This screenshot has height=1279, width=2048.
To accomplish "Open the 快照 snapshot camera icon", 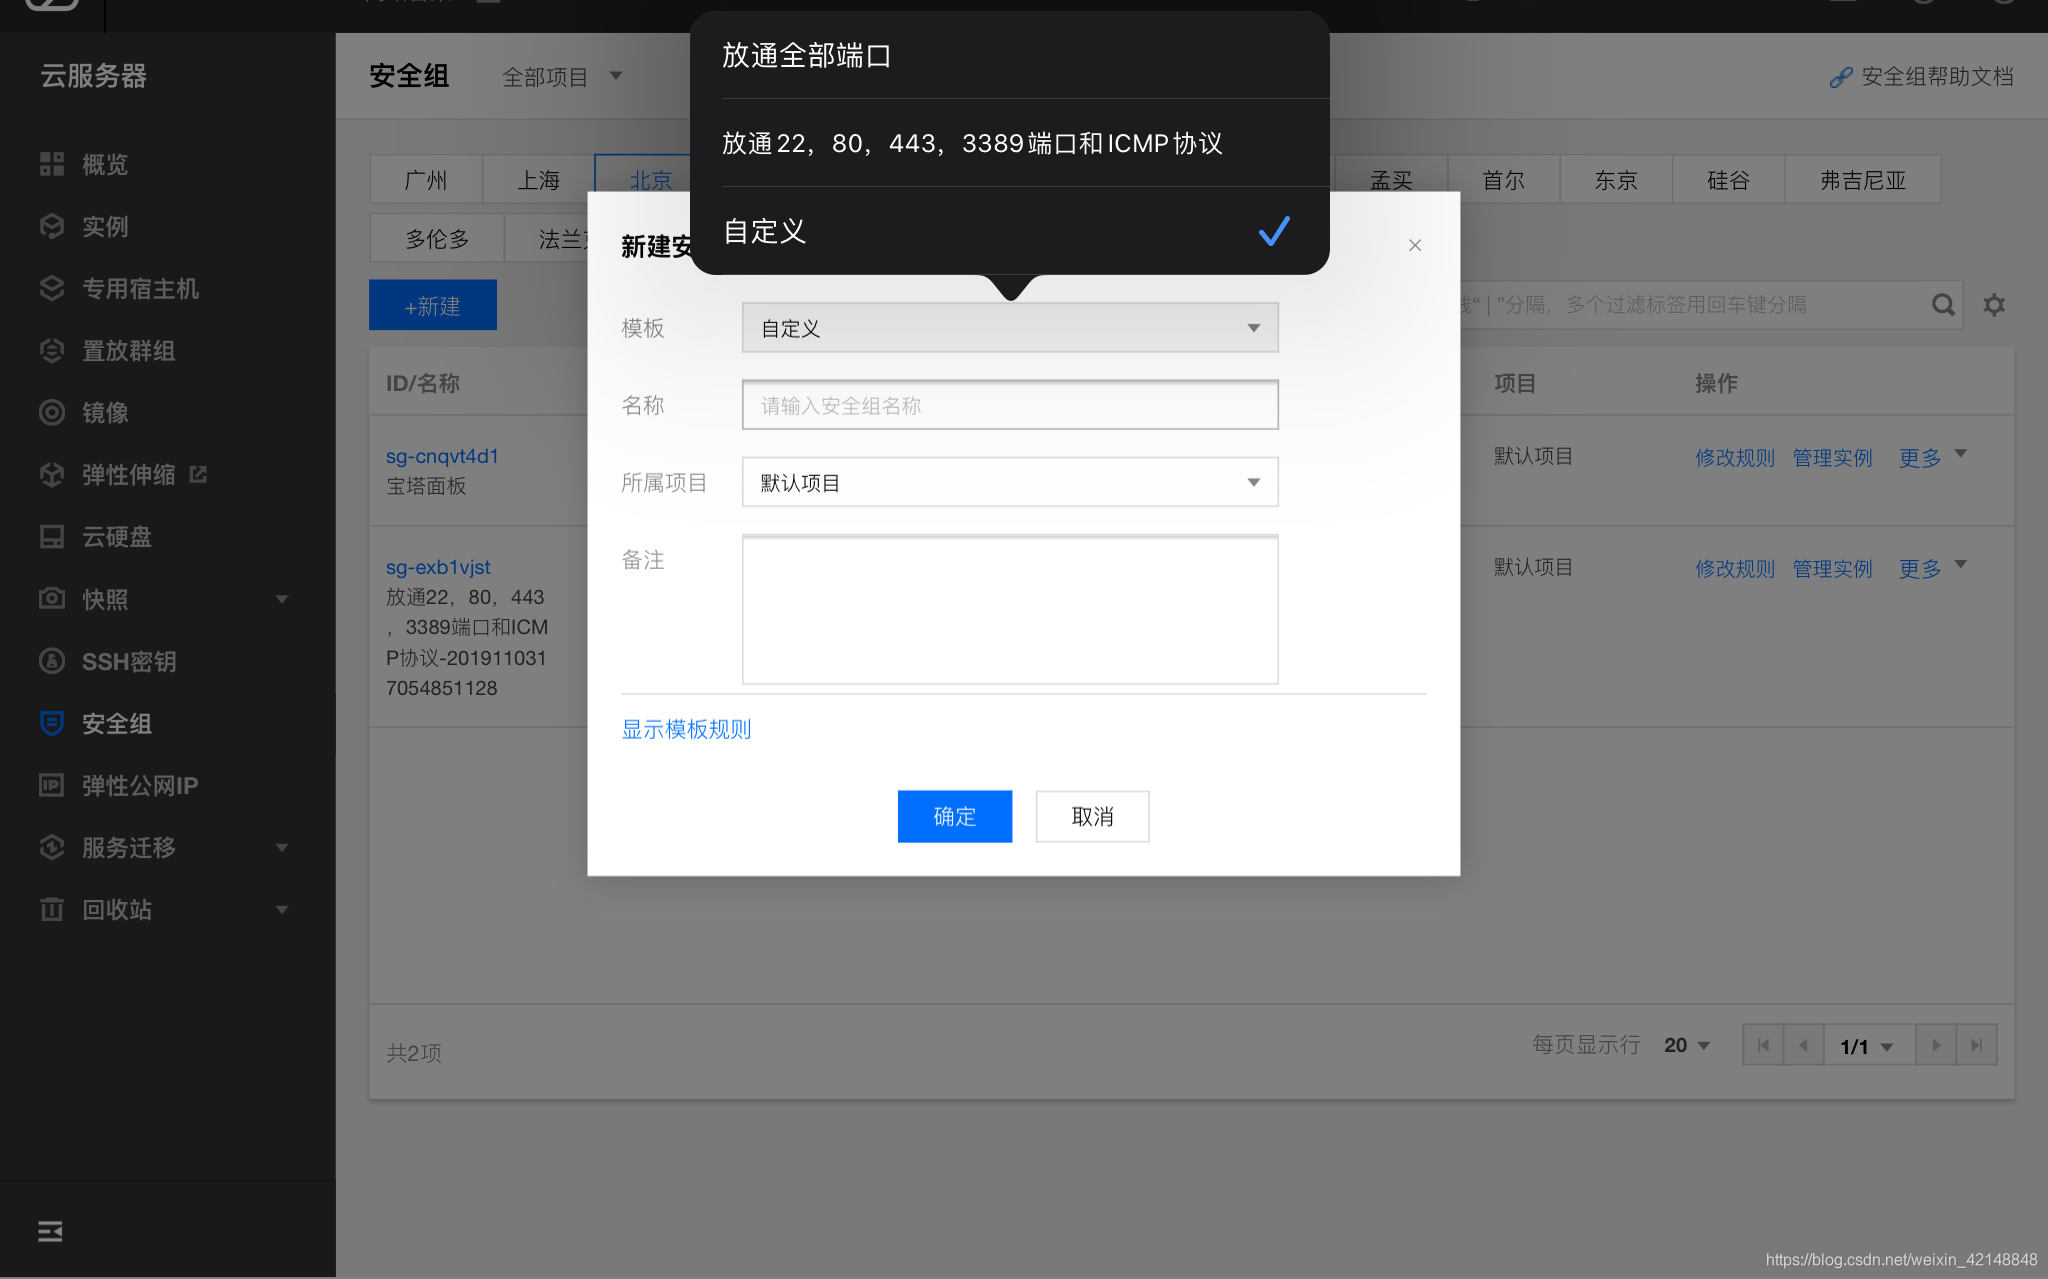I will [52, 598].
